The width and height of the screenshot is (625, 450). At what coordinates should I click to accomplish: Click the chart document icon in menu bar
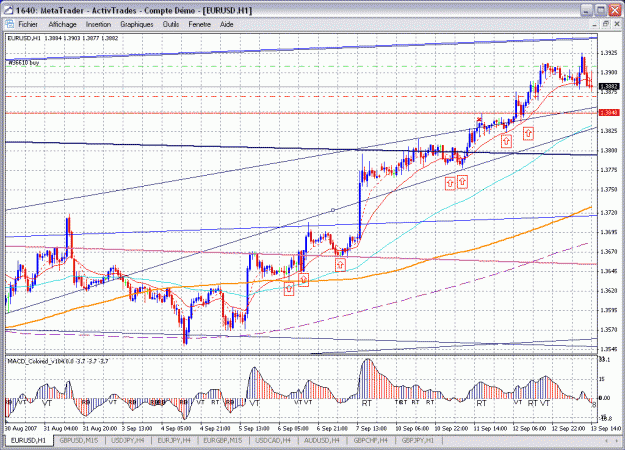tap(9, 24)
